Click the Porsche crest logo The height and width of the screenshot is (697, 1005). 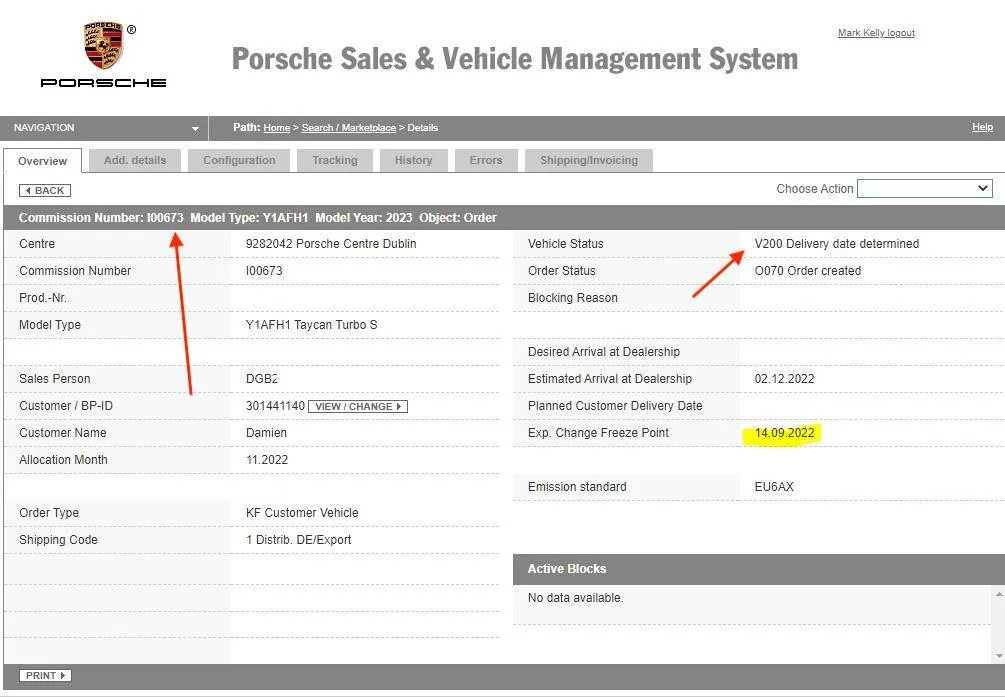point(103,45)
